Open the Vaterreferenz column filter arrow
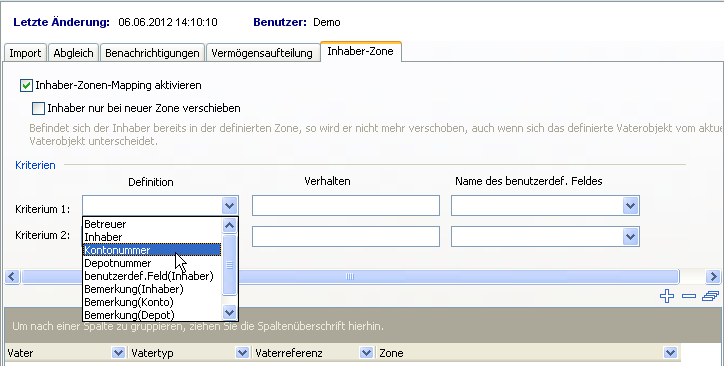This screenshot has width=724, height=366. click(366, 353)
